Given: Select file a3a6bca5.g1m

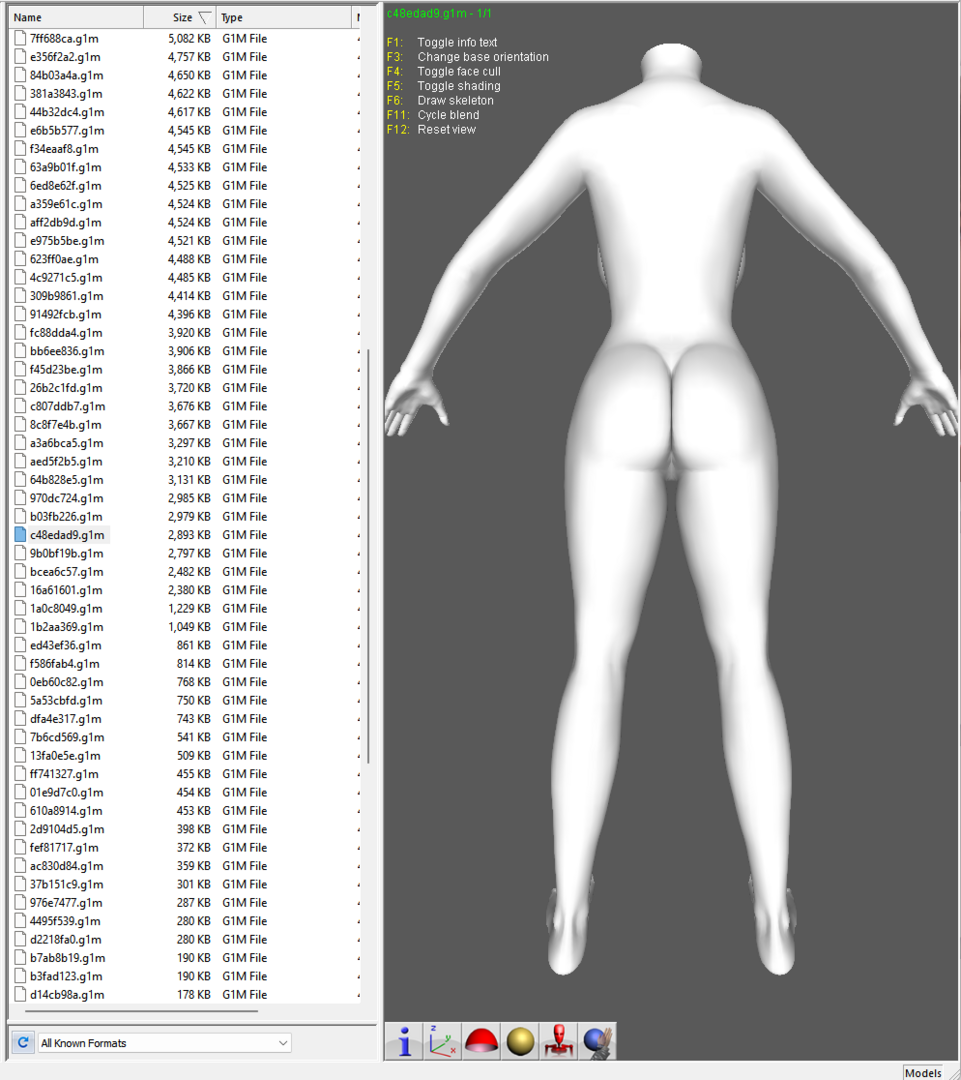Looking at the screenshot, I should [x=66, y=443].
